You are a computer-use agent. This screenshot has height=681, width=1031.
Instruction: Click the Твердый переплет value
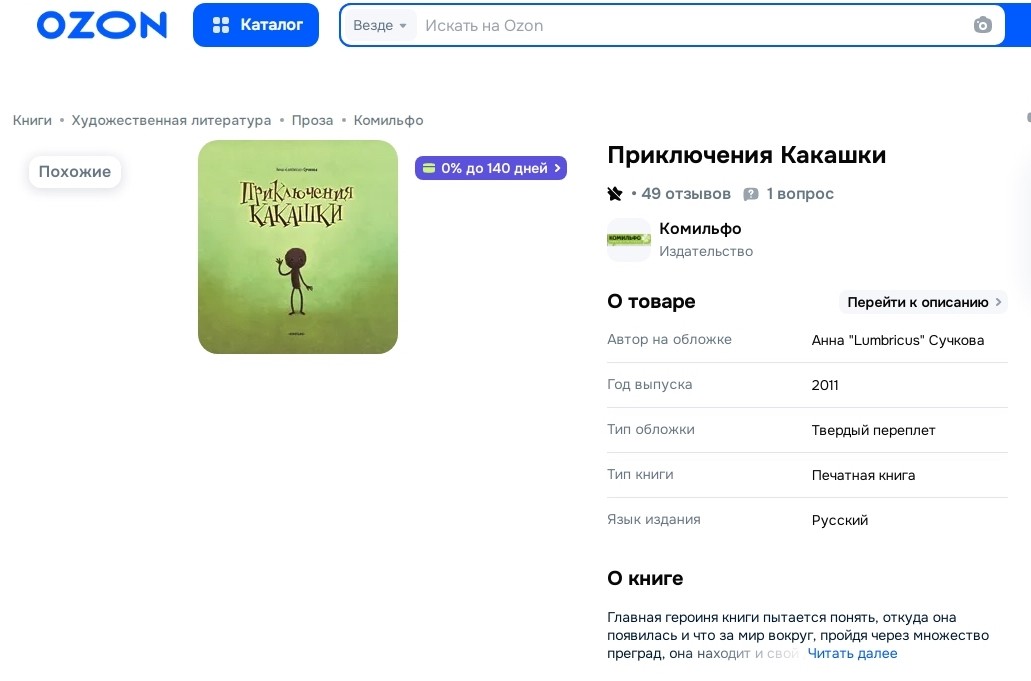pos(873,431)
